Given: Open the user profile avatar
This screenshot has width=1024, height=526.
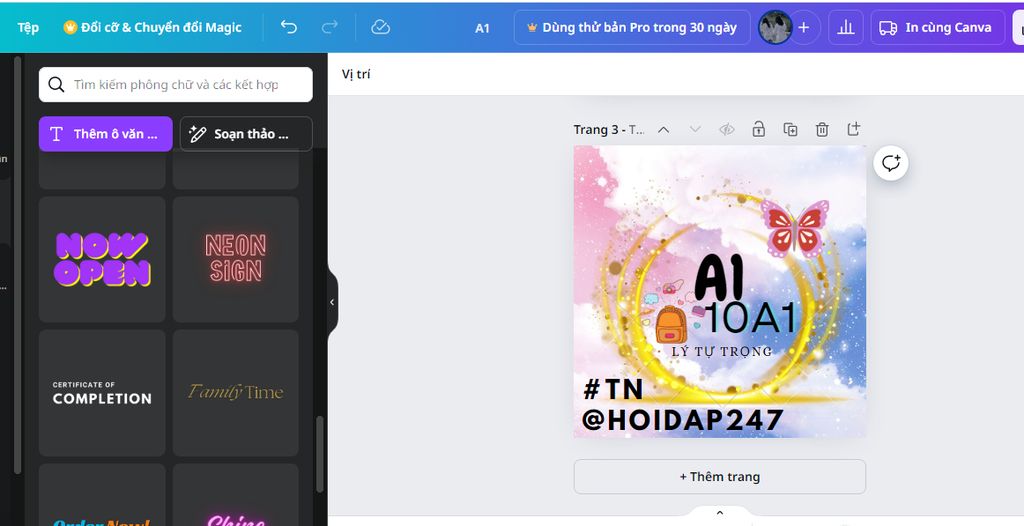Looking at the screenshot, I should tap(775, 27).
